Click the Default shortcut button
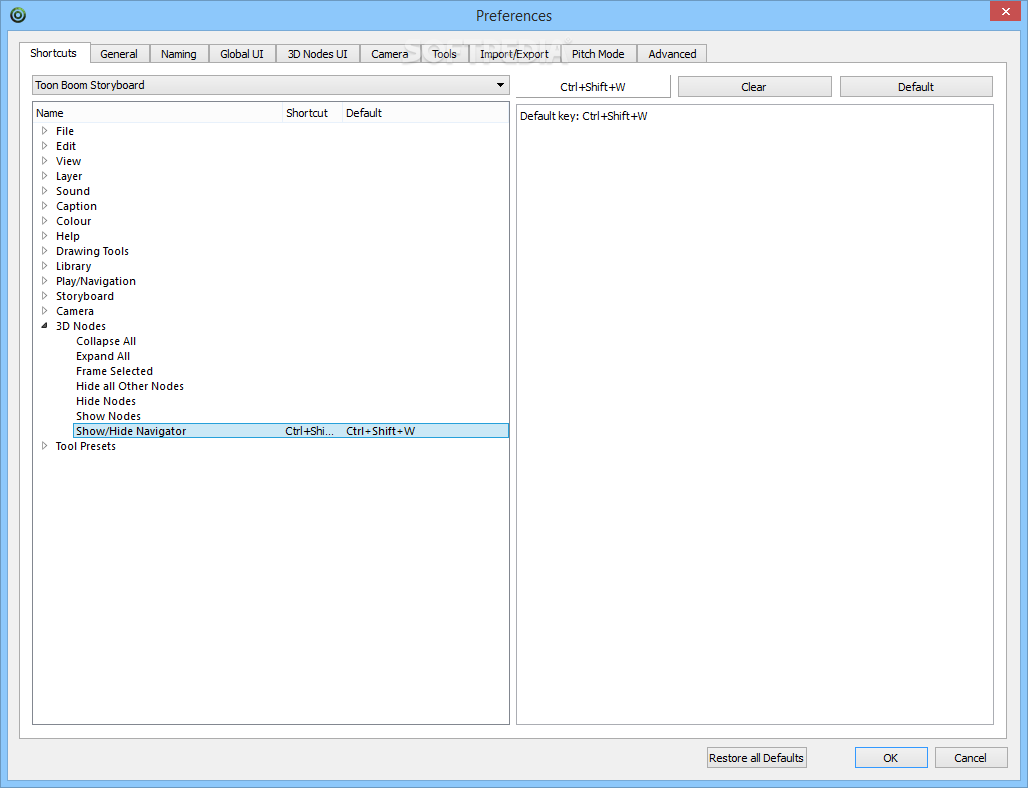 point(916,87)
